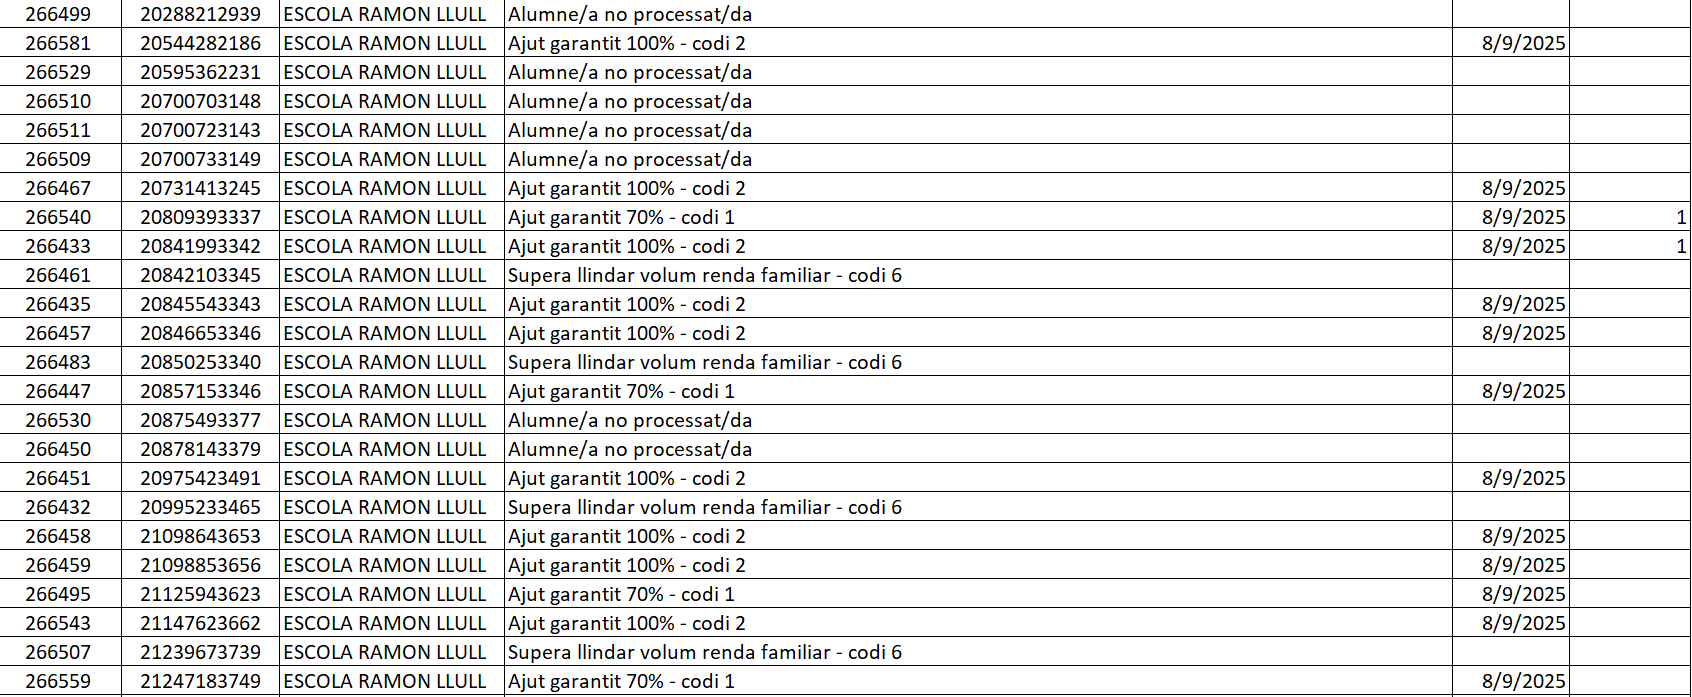1692x697 pixels.
Task: Click cell containing 20700703148
Action: click(200, 101)
